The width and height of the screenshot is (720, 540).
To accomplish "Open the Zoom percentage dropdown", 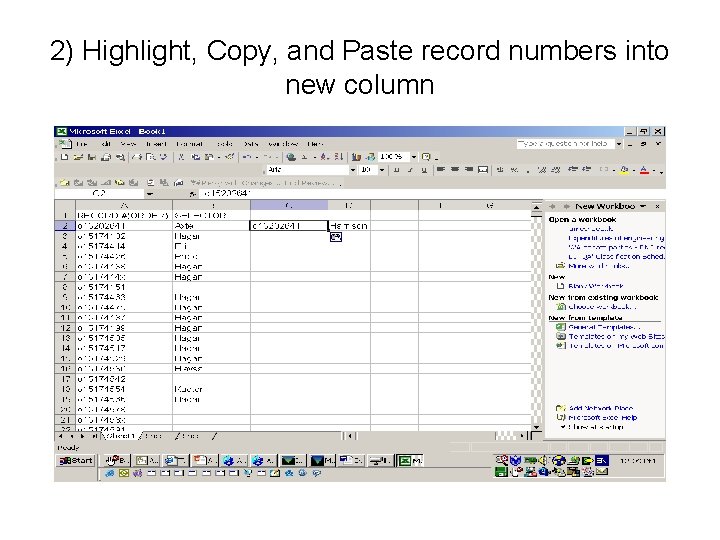I will [414, 157].
